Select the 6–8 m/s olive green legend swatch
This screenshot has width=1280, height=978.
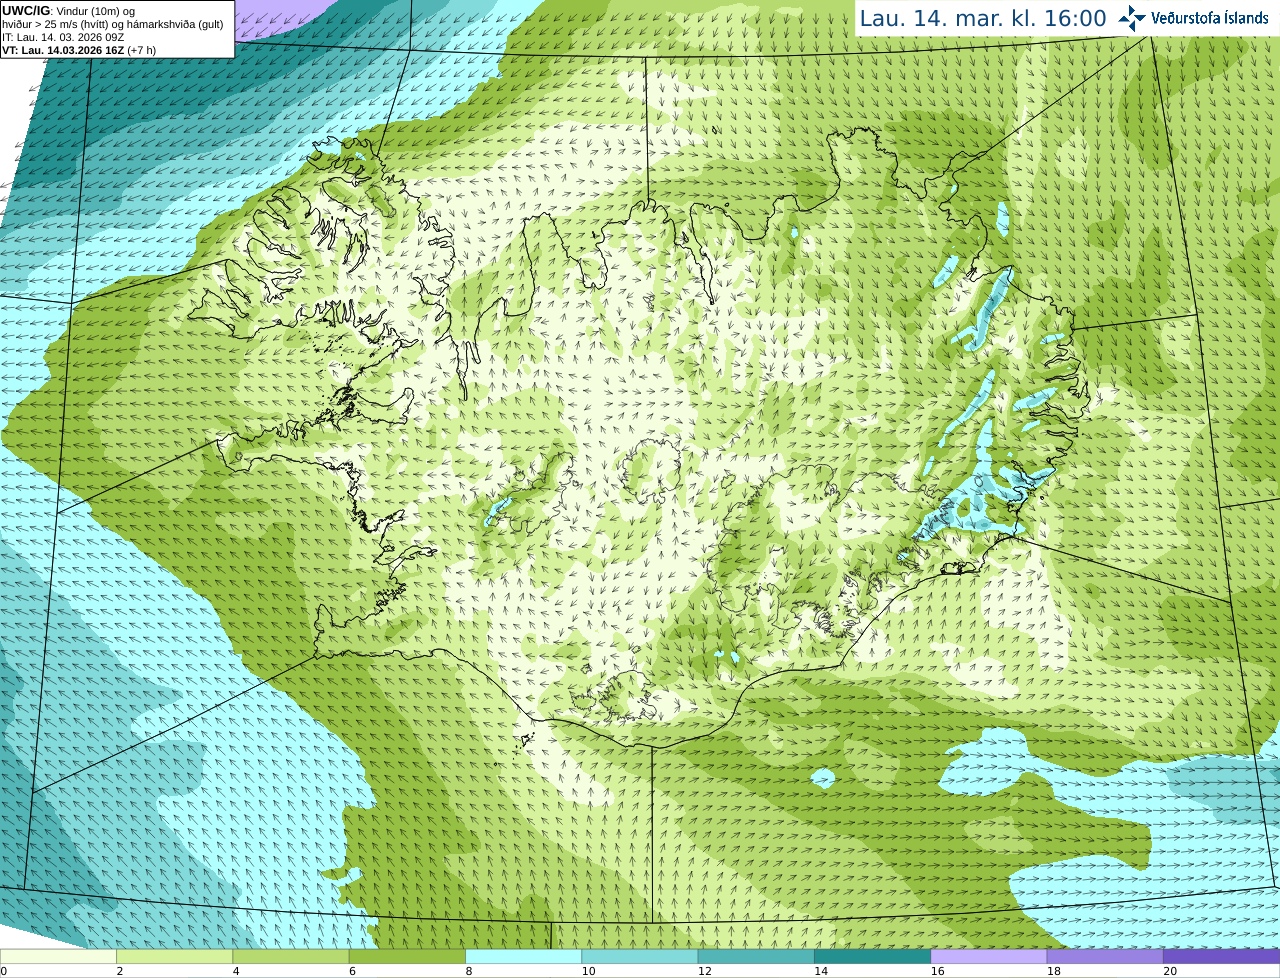click(407, 957)
